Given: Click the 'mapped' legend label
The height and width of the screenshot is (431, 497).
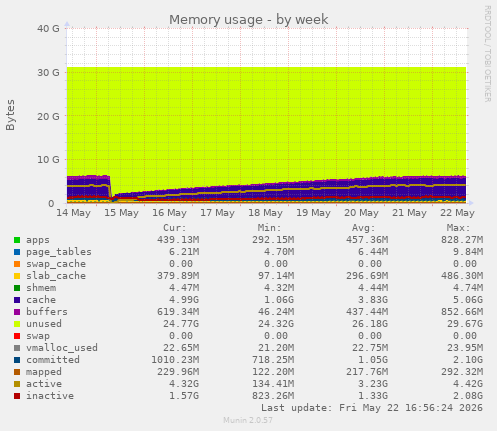Looking at the screenshot, I should coord(44,372).
